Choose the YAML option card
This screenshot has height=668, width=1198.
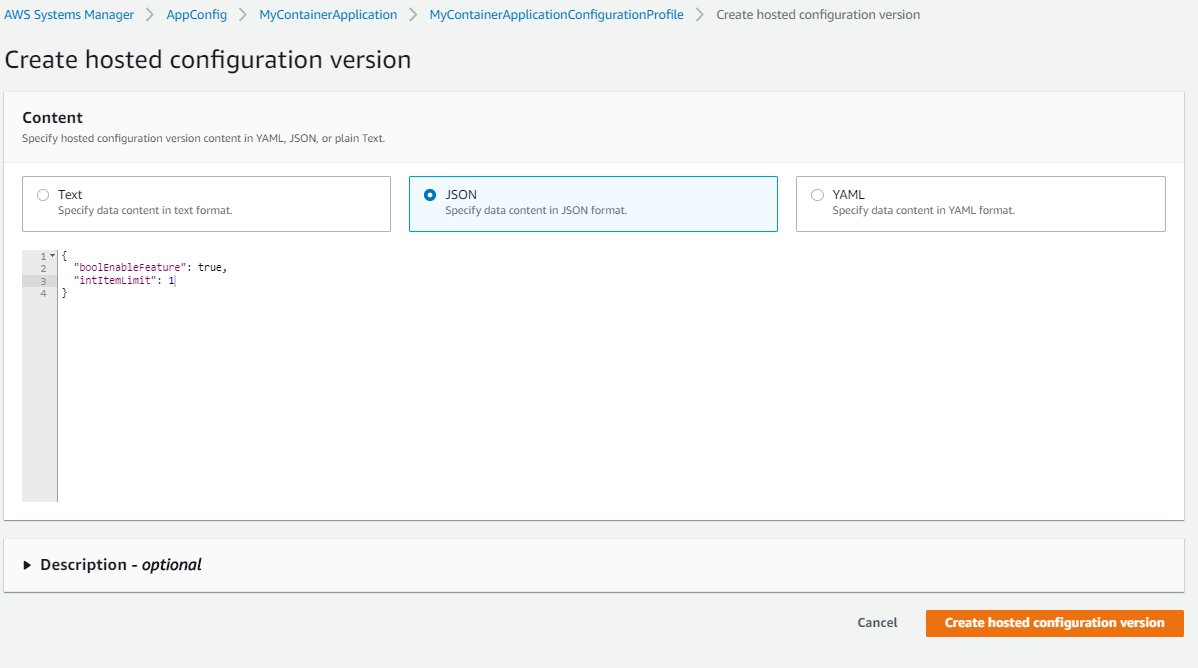pyautogui.click(x=980, y=203)
